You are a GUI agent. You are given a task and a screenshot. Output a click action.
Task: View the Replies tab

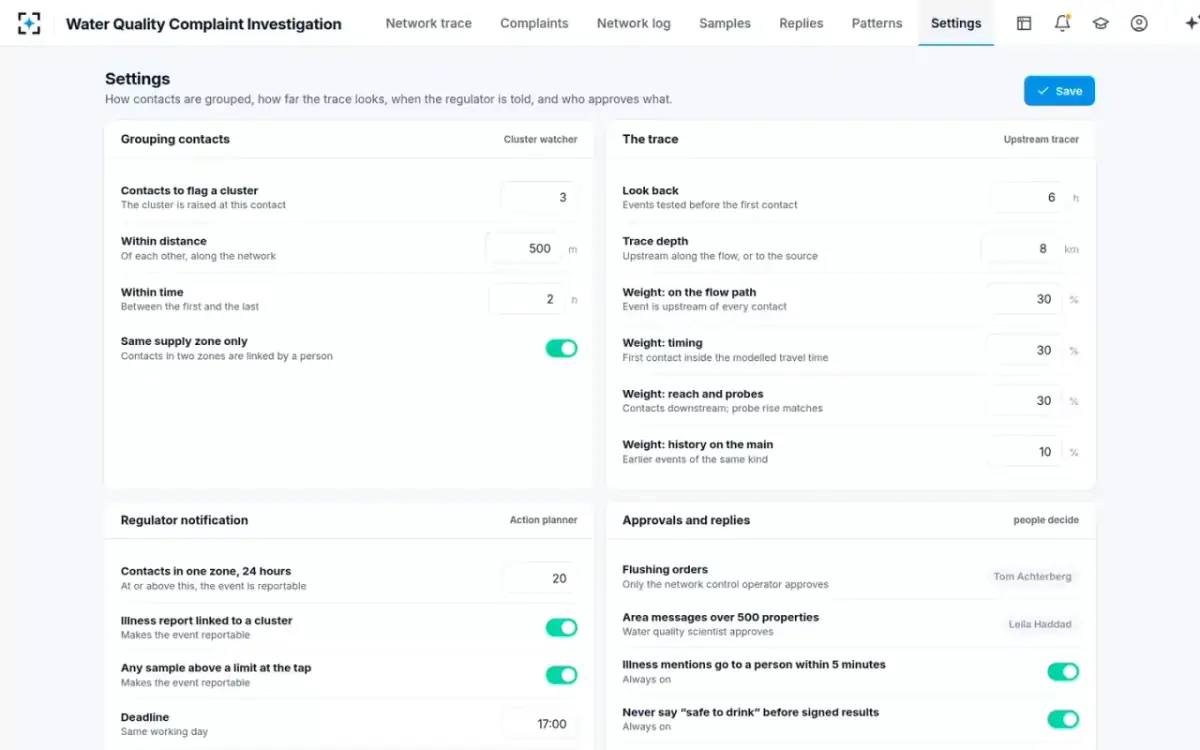801,23
